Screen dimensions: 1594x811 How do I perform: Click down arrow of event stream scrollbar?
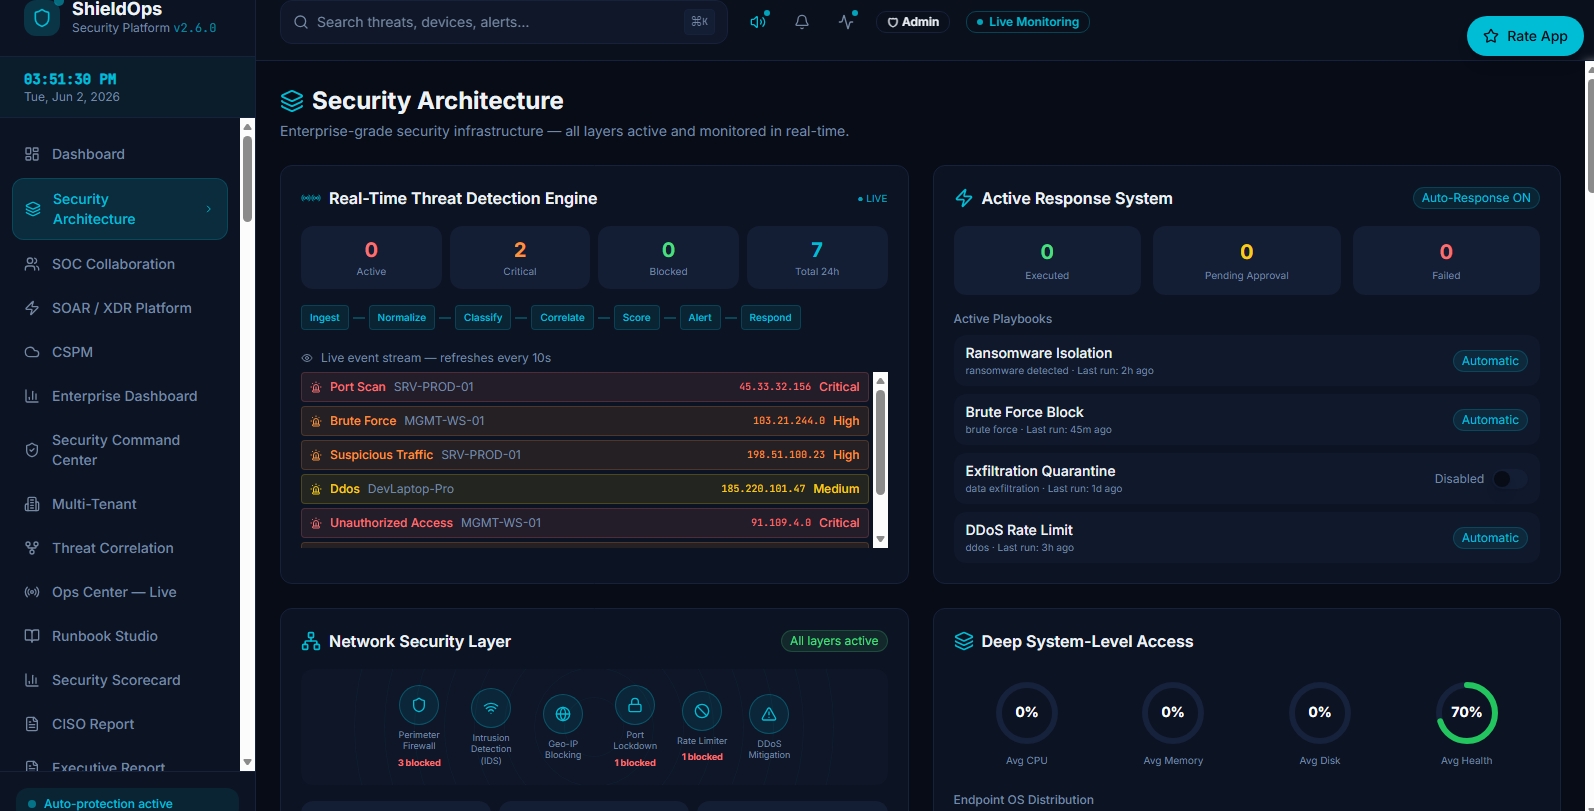point(881,539)
